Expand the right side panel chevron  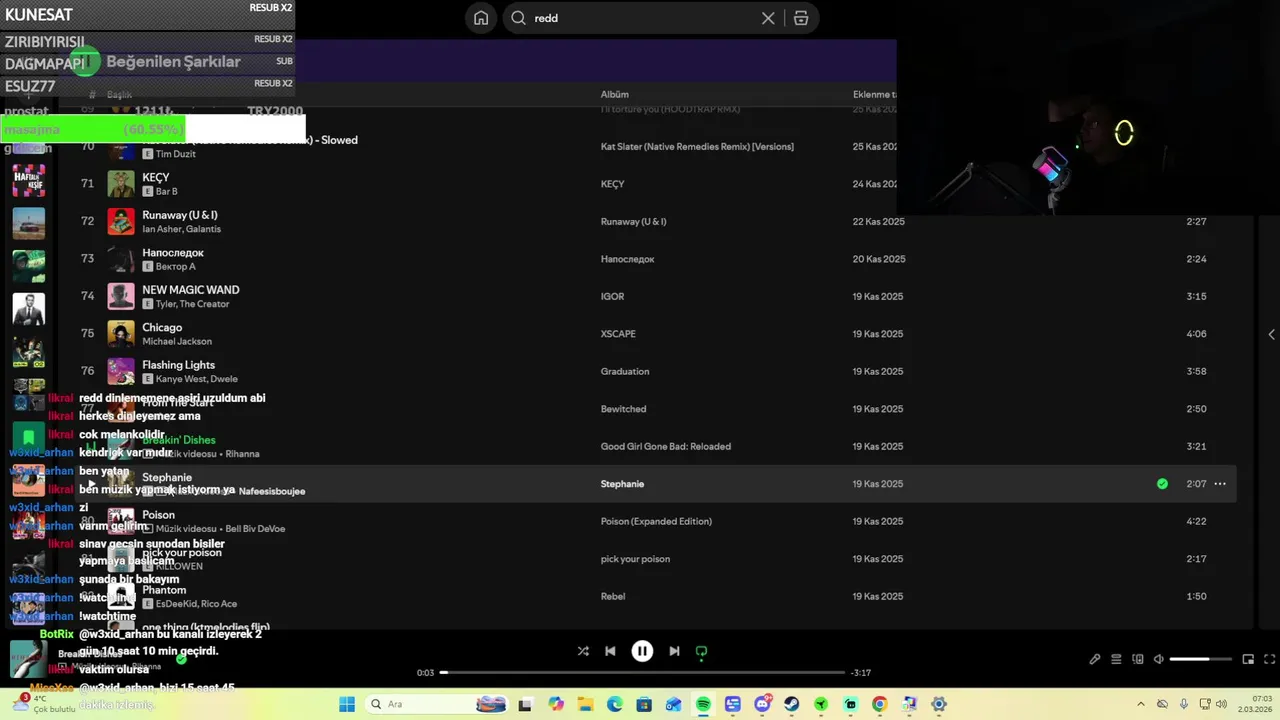[1271, 334]
